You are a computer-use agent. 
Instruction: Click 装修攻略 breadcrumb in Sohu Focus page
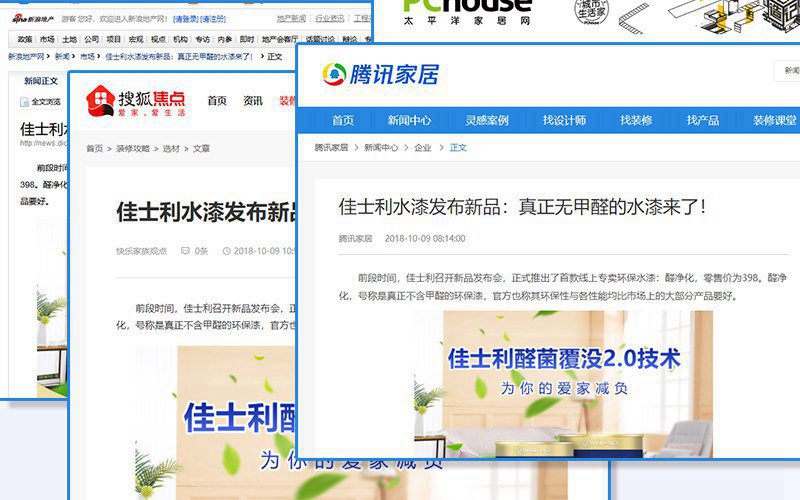[133, 148]
